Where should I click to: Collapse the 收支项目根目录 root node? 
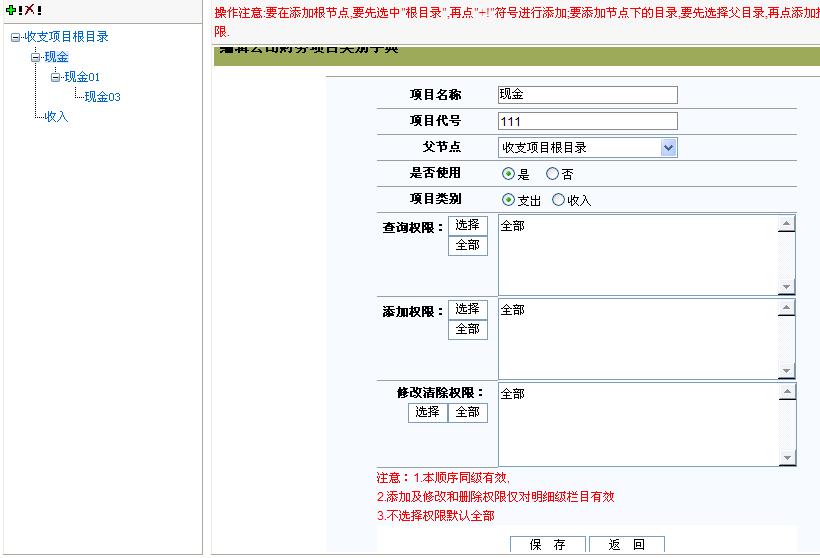(x=15, y=37)
